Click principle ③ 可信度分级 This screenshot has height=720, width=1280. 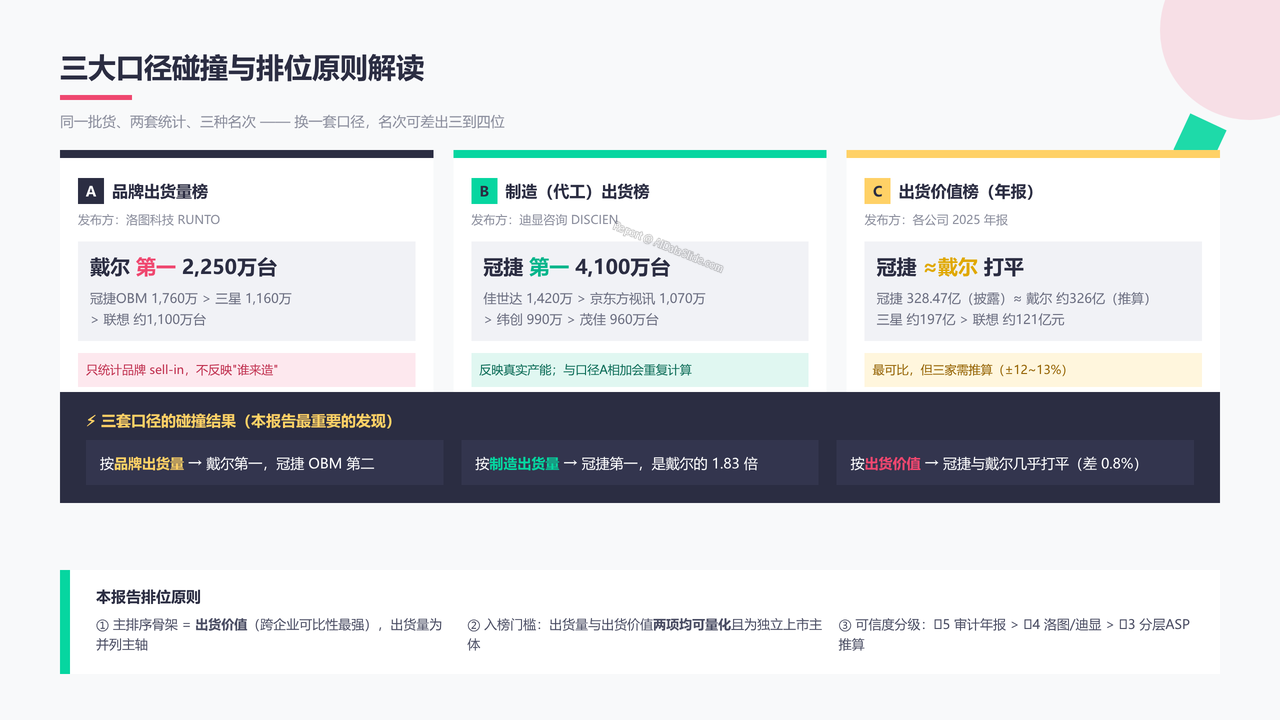[1014, 634]
